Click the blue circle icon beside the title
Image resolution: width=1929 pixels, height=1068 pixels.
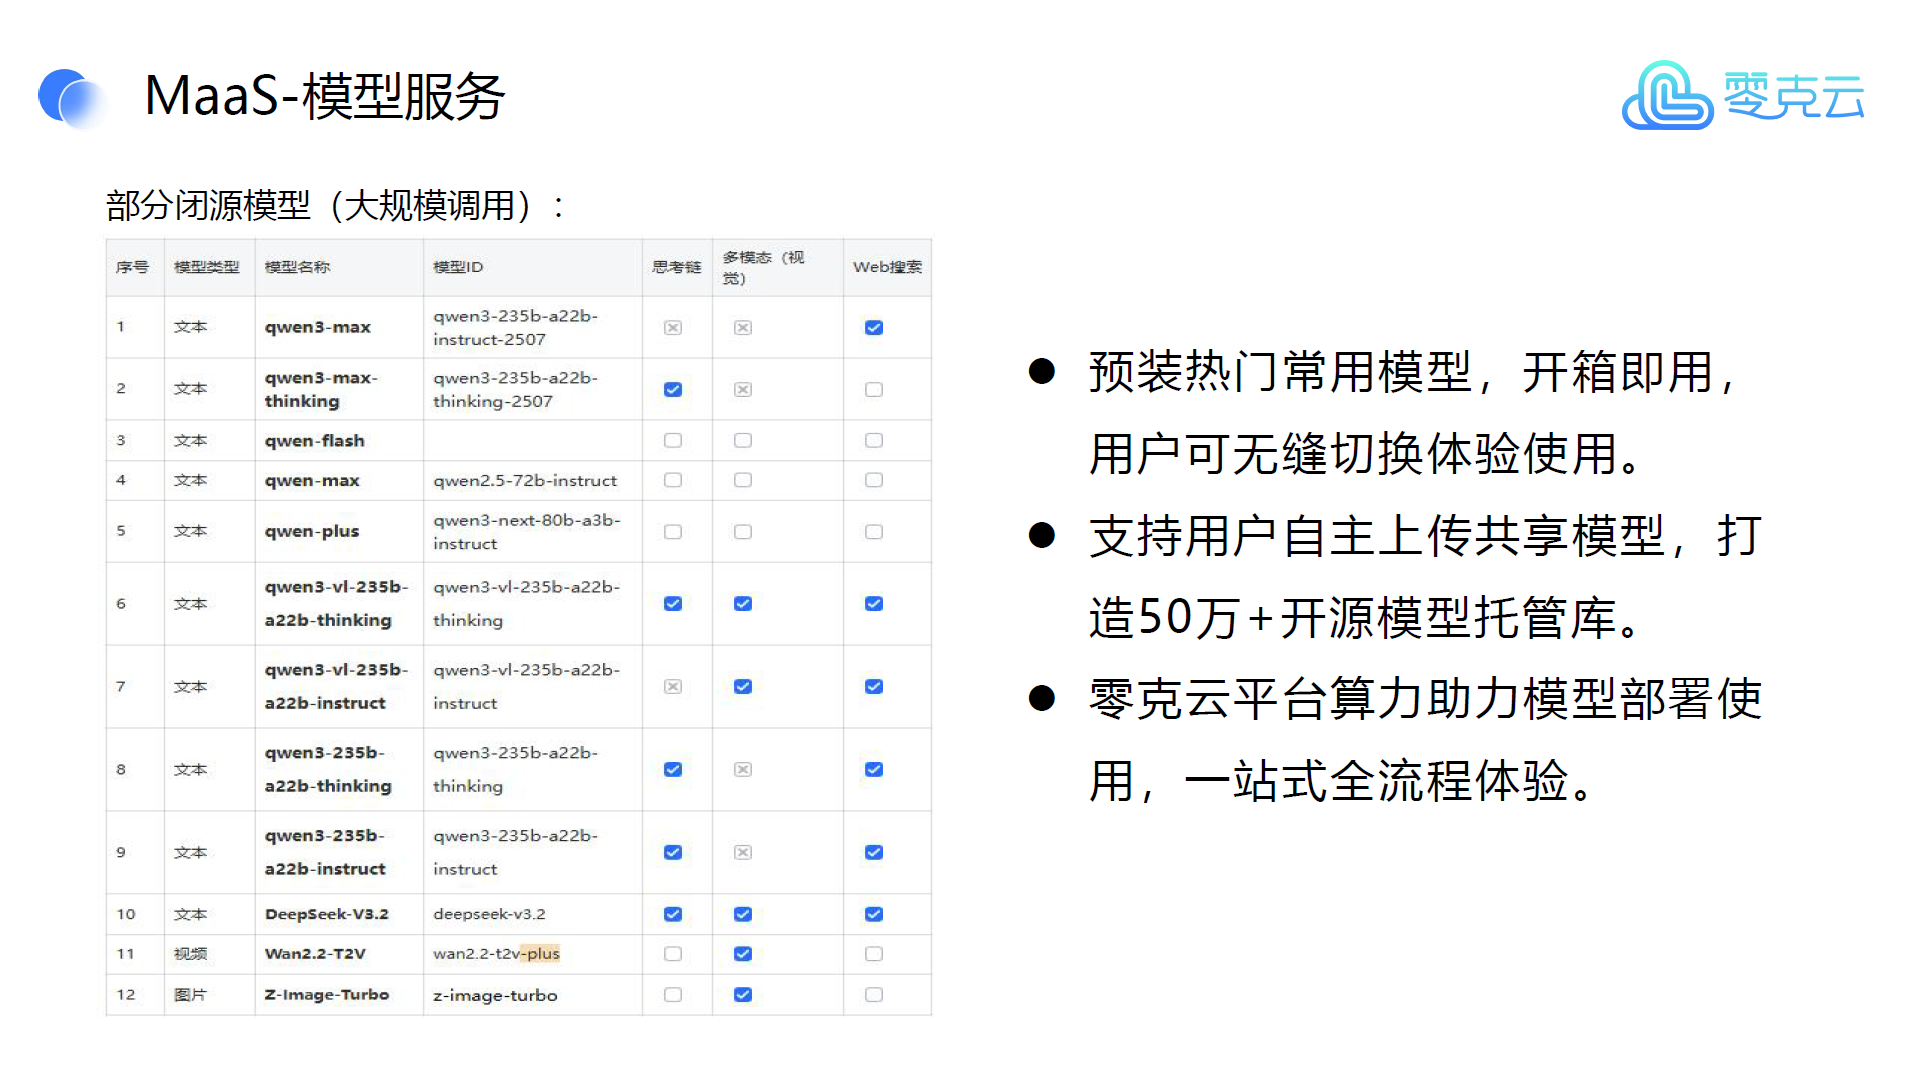(68, 98)
